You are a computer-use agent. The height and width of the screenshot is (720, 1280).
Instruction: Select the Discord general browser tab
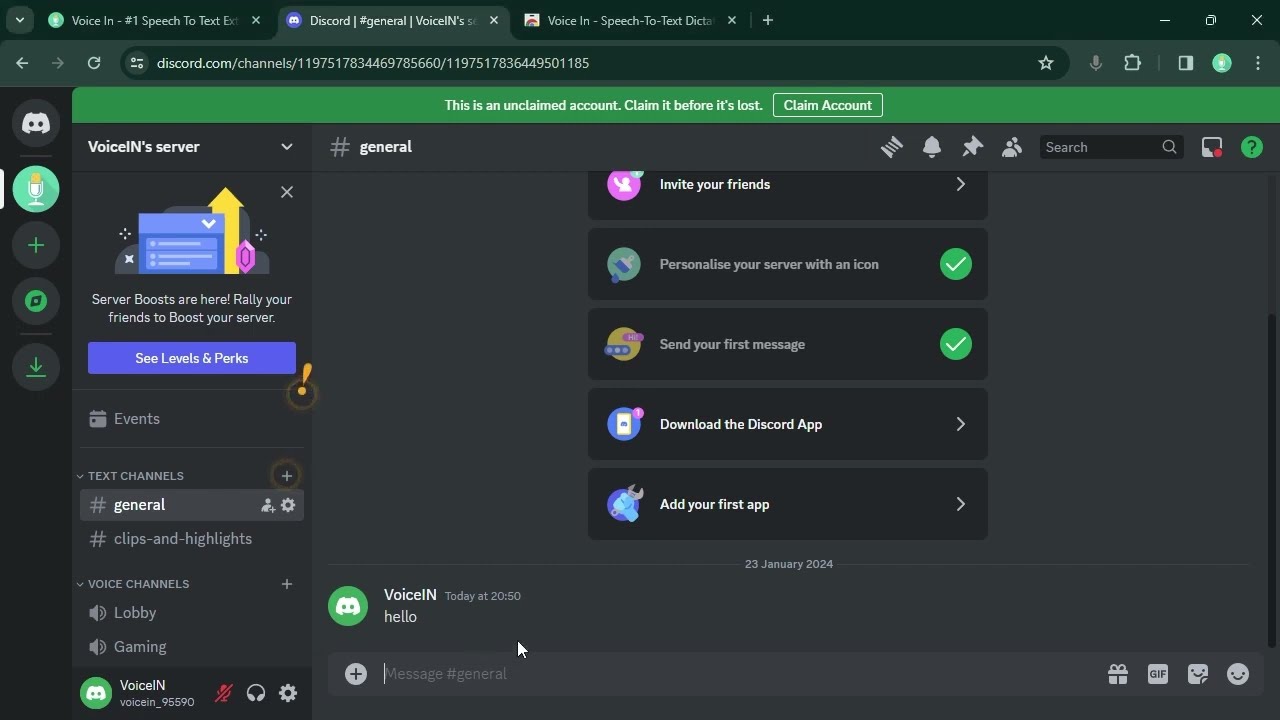pos(393,20)
